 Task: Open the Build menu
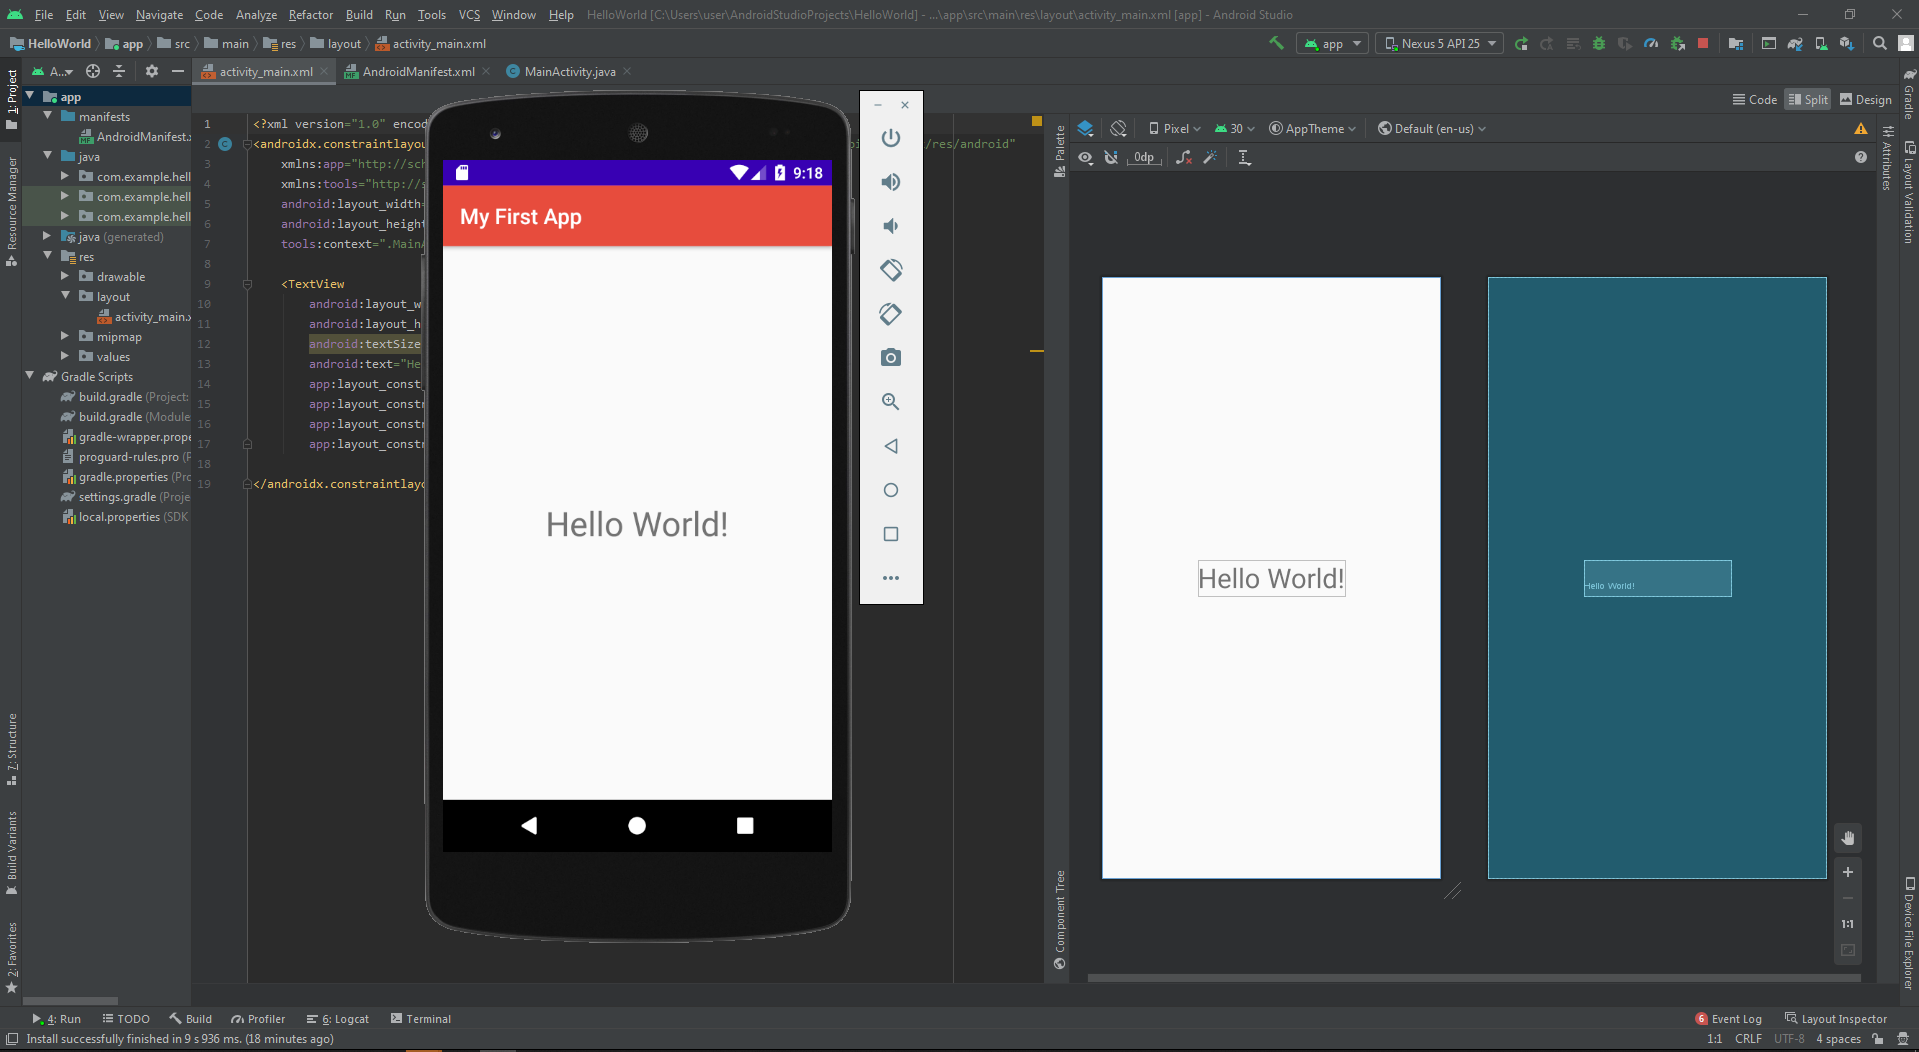point(359,14)
